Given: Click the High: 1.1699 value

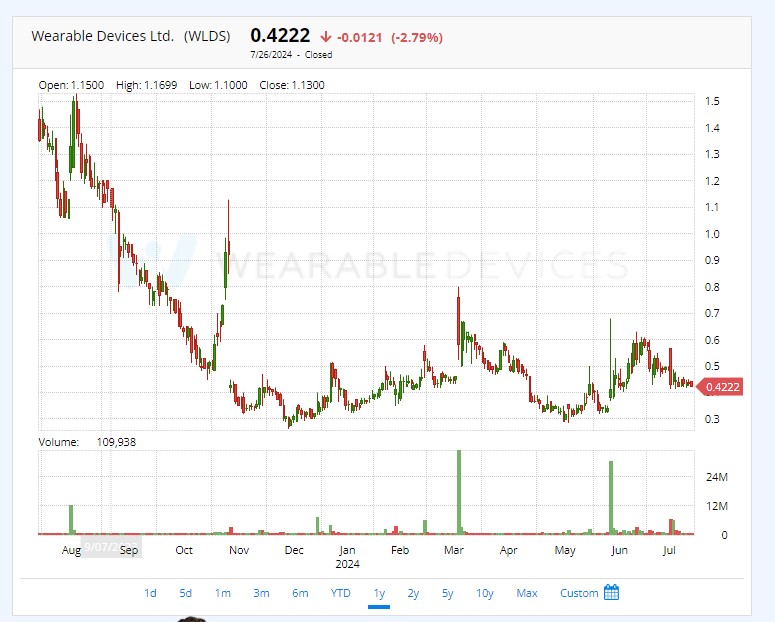Looking at the screenshot, I should (x=146, y=85).
